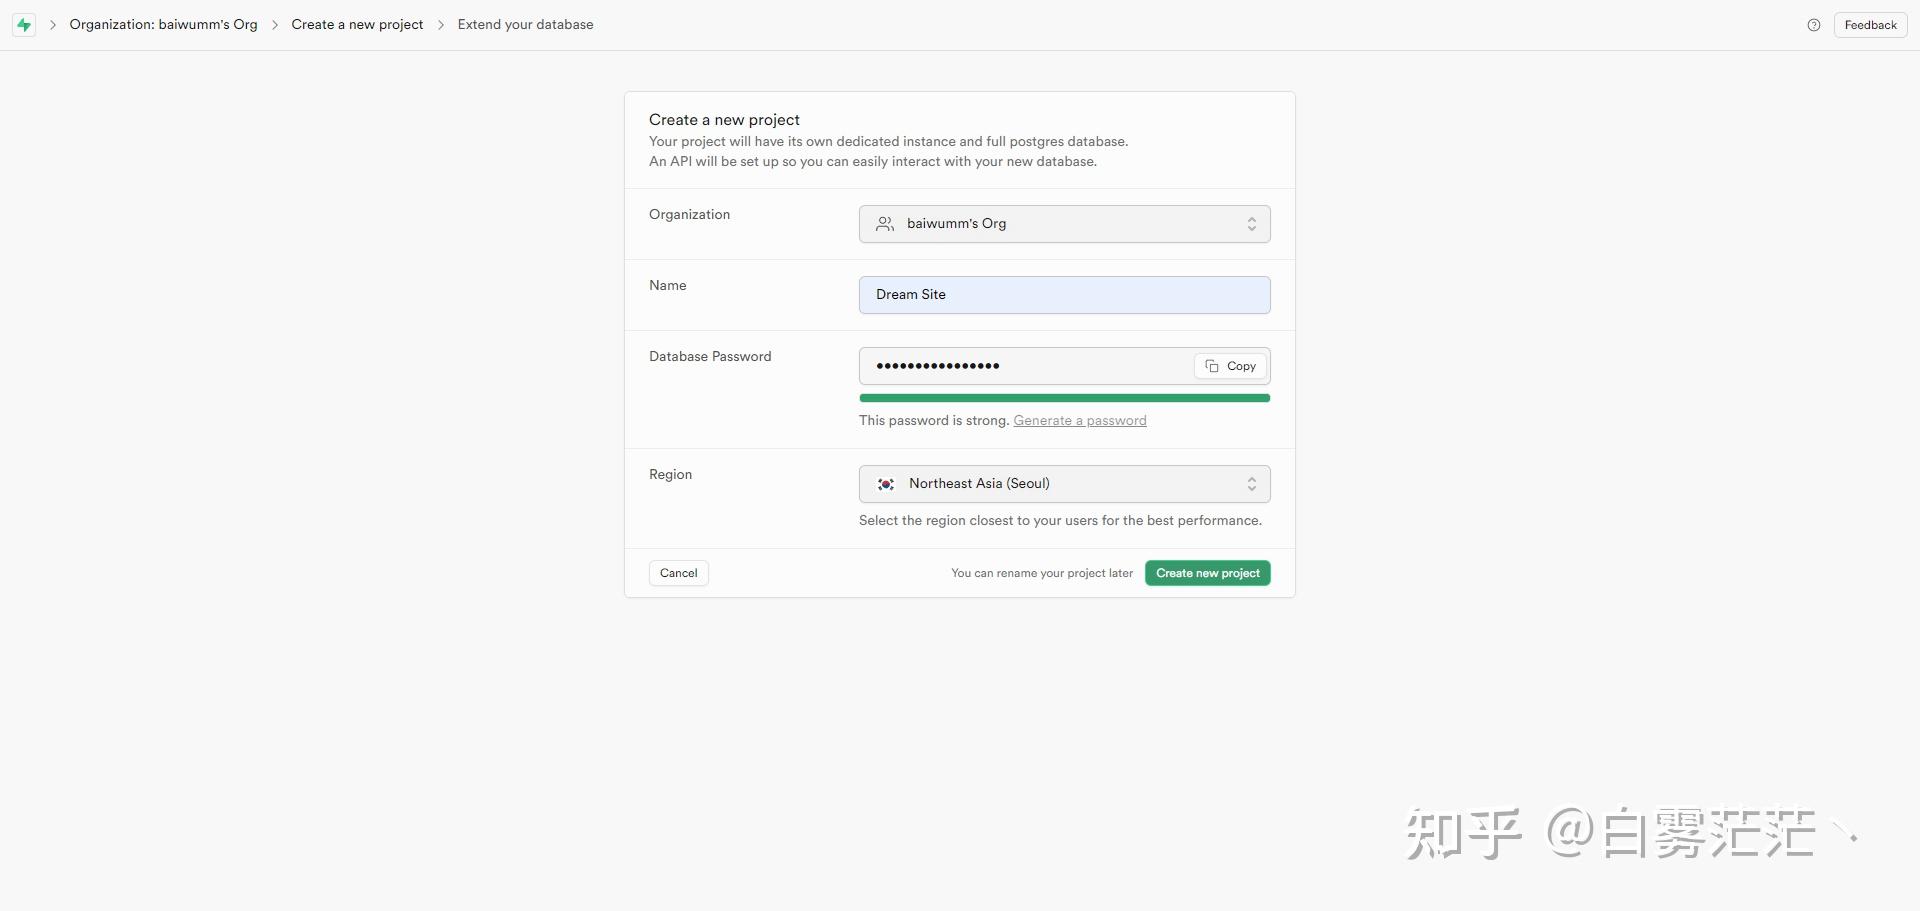The width and height of the screenshot is (1920, 911).
Task: Click chevron before Extend your database
Action: click(x=441, y=25)
